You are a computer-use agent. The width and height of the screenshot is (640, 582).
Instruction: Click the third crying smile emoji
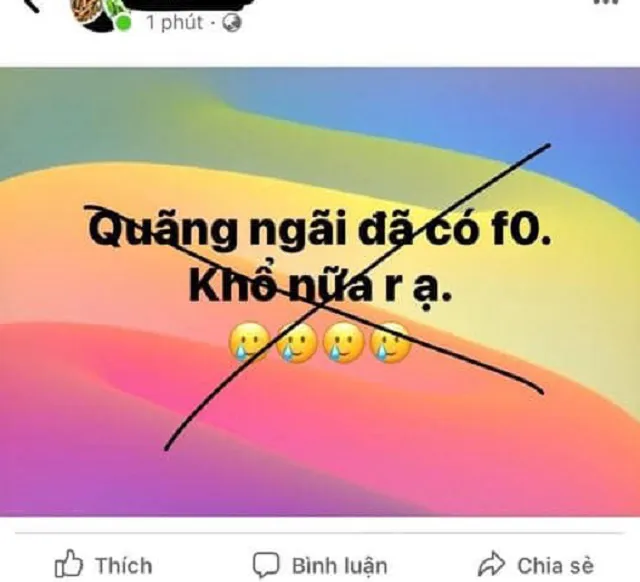343,343
